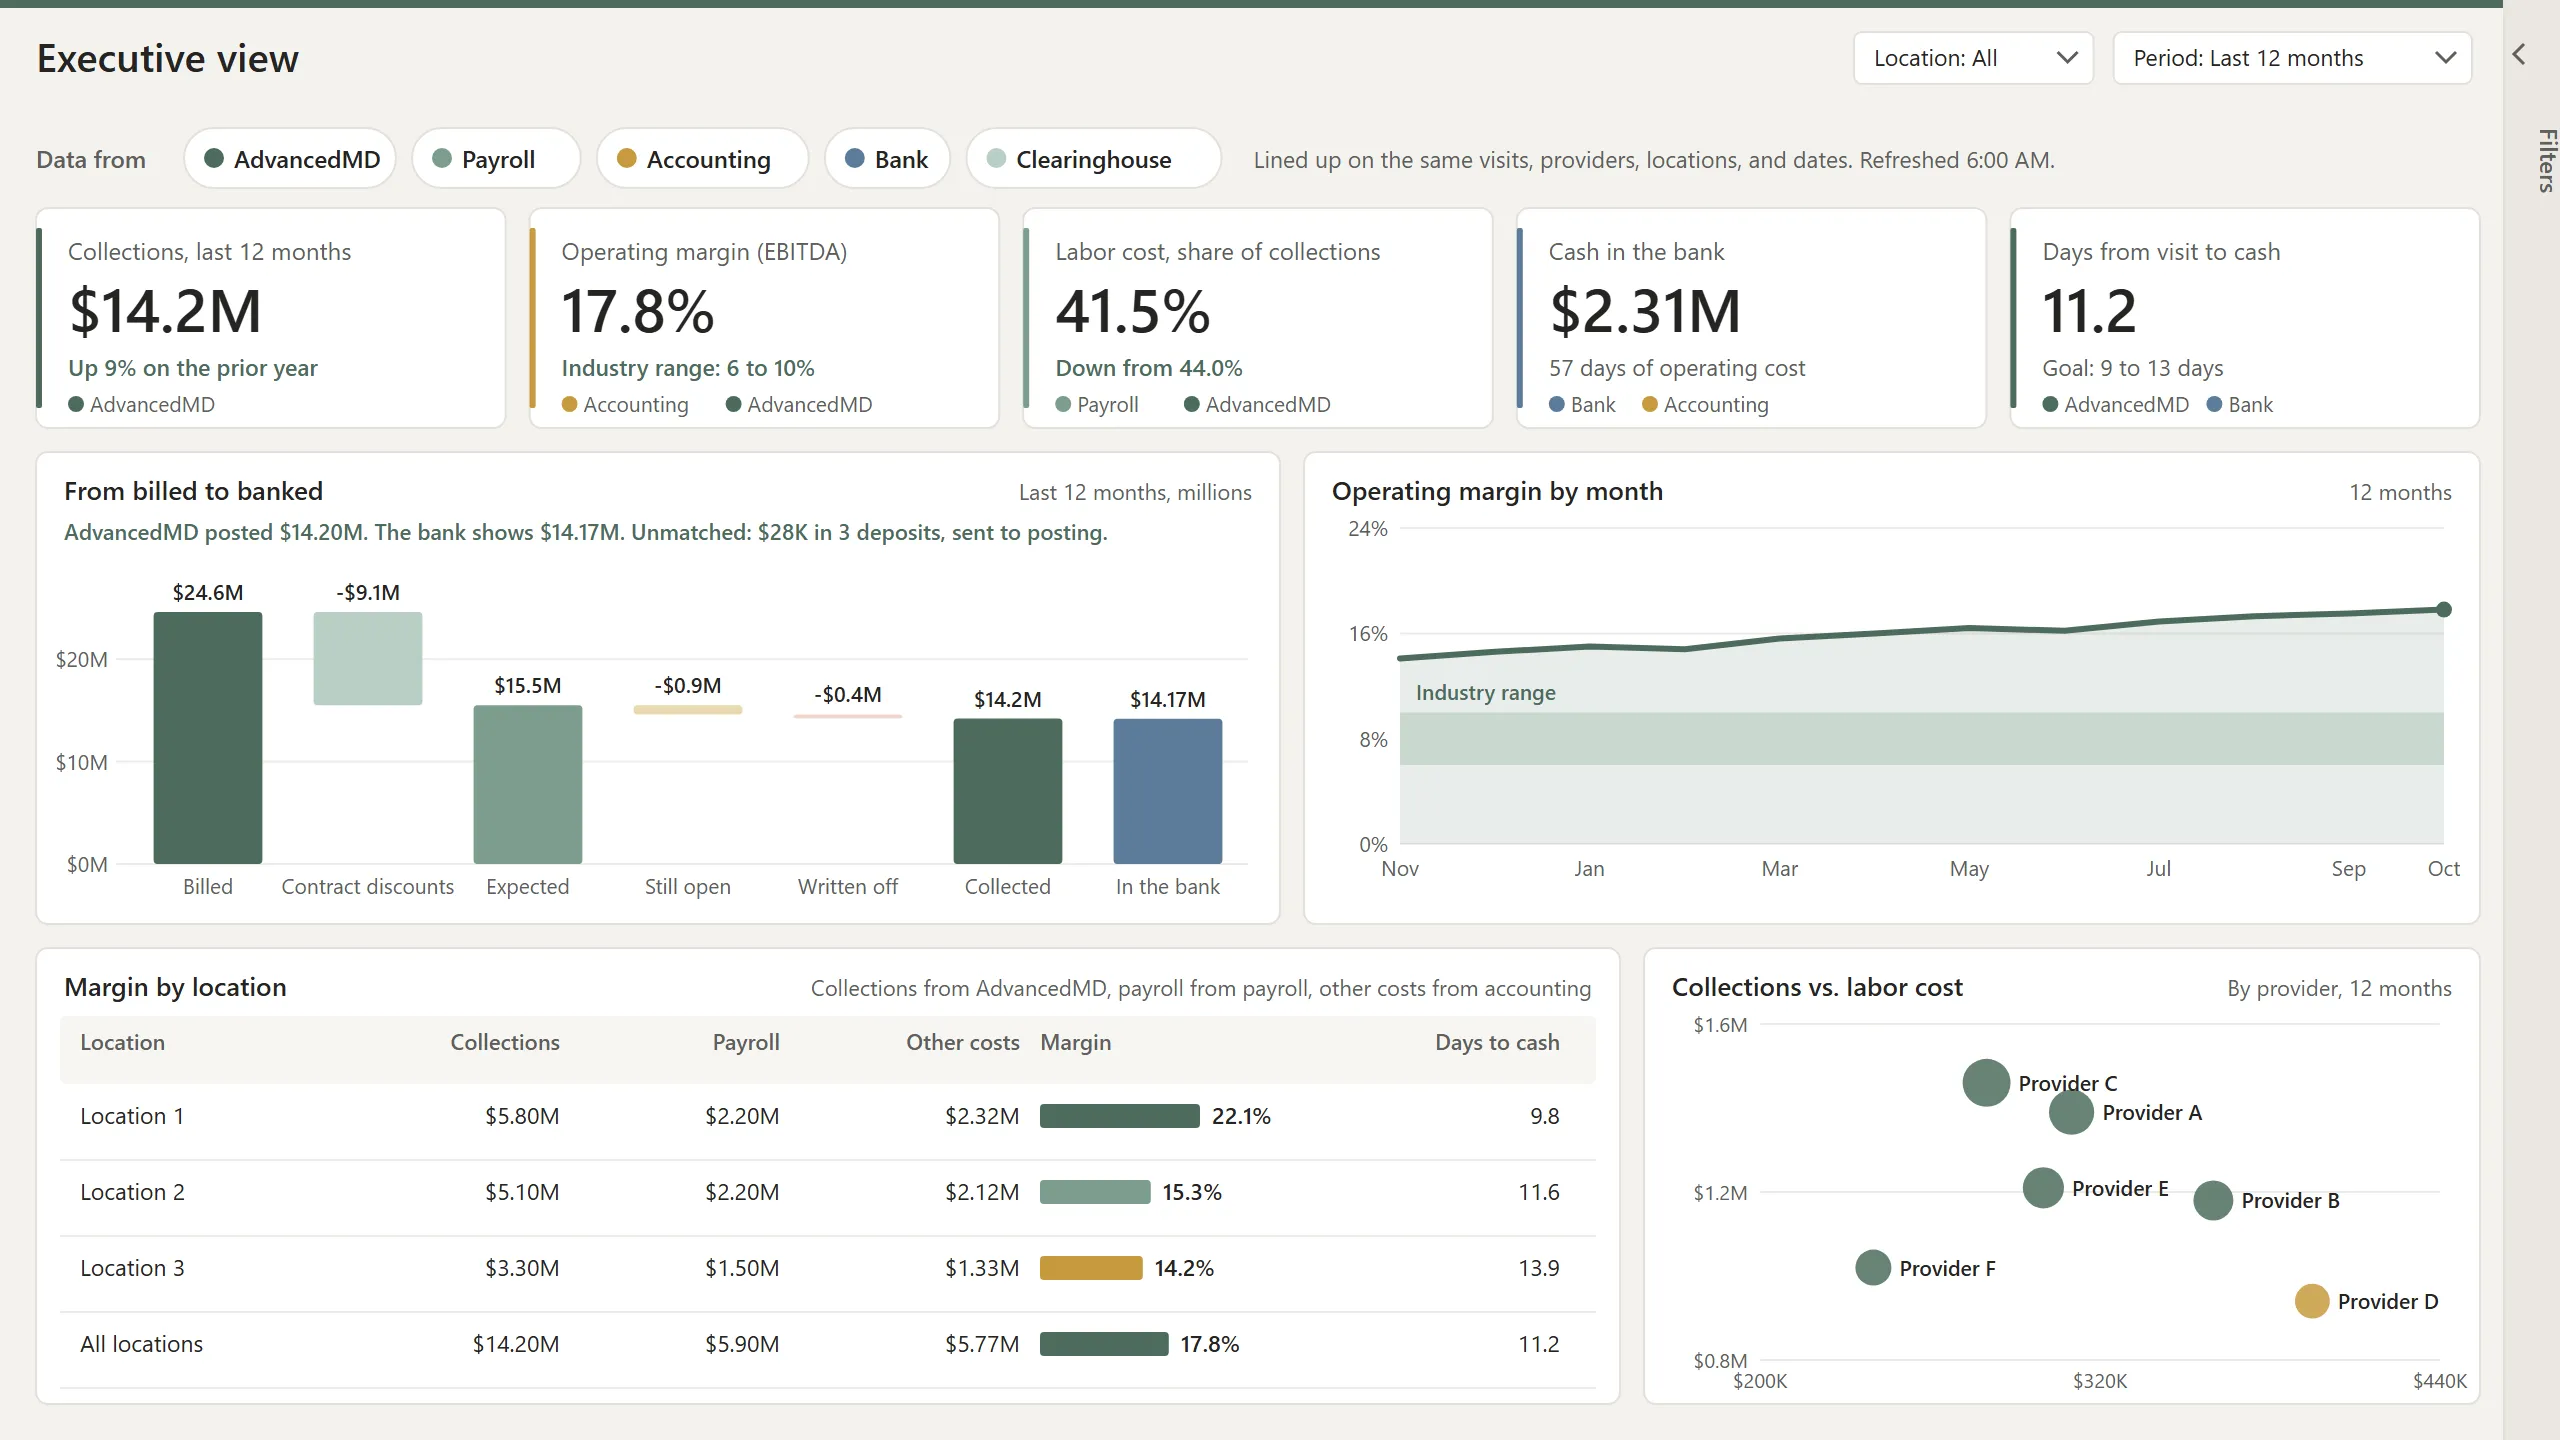Screen dimensions: 2560x1440
Task: Select the Location 3 row label
Action: tap(132, 1268)
